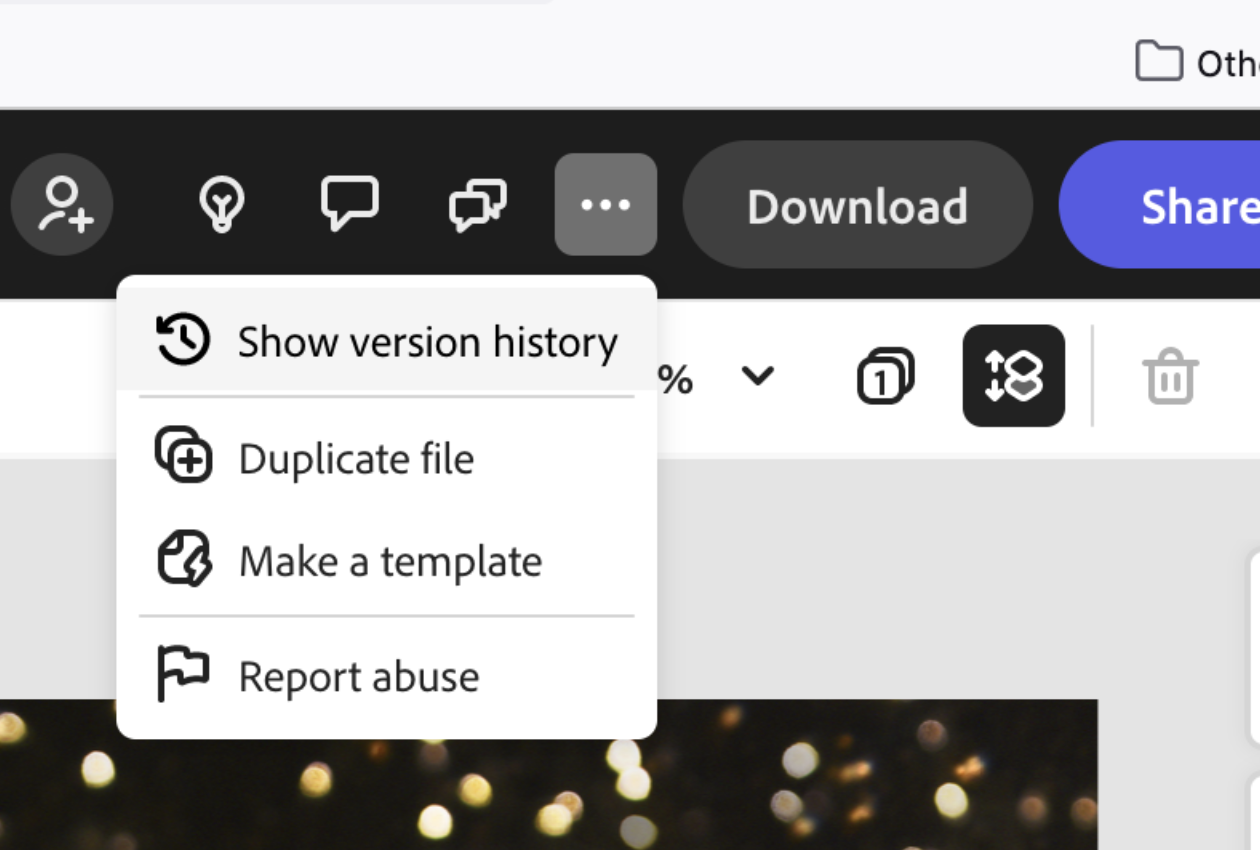Toggle the arrange layers panel
Image resolution: width=1260 pixels, height=850 pixels.
(x=1013, y=376)
